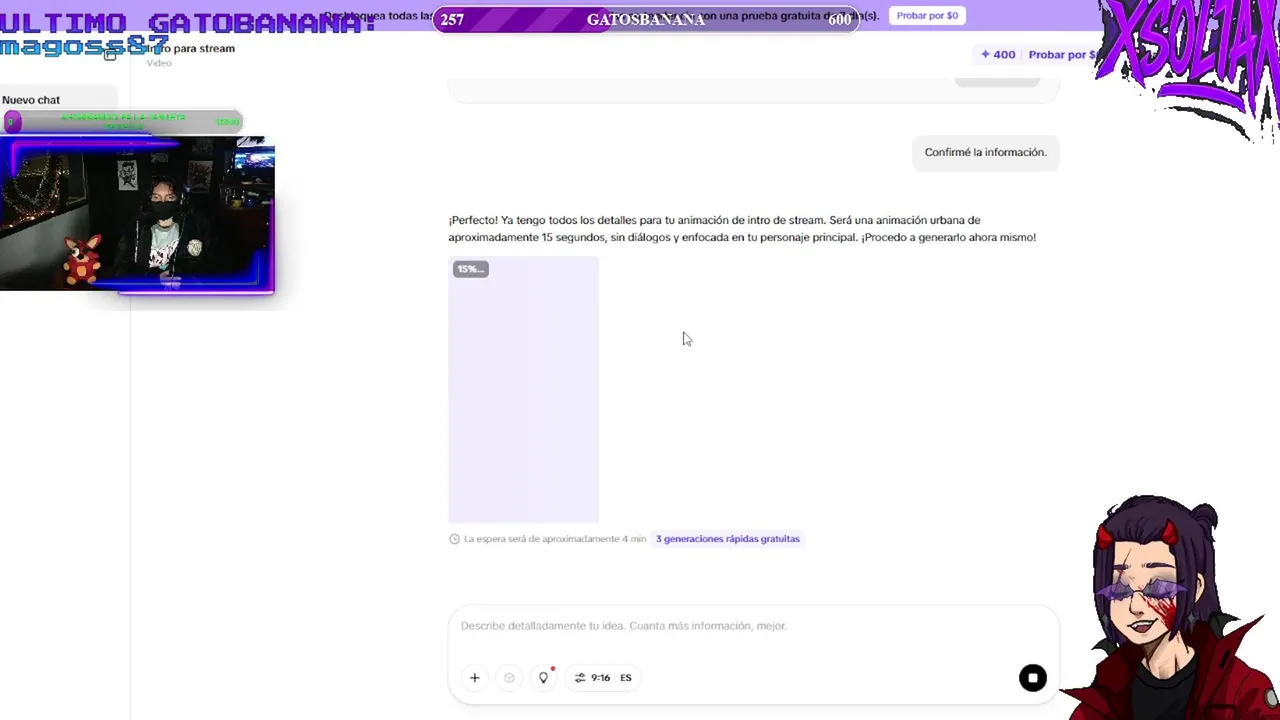Open the 3 generaciones rápidas gratuitas link
This screenshot has height=720, width=1280.
coord(728,539)
